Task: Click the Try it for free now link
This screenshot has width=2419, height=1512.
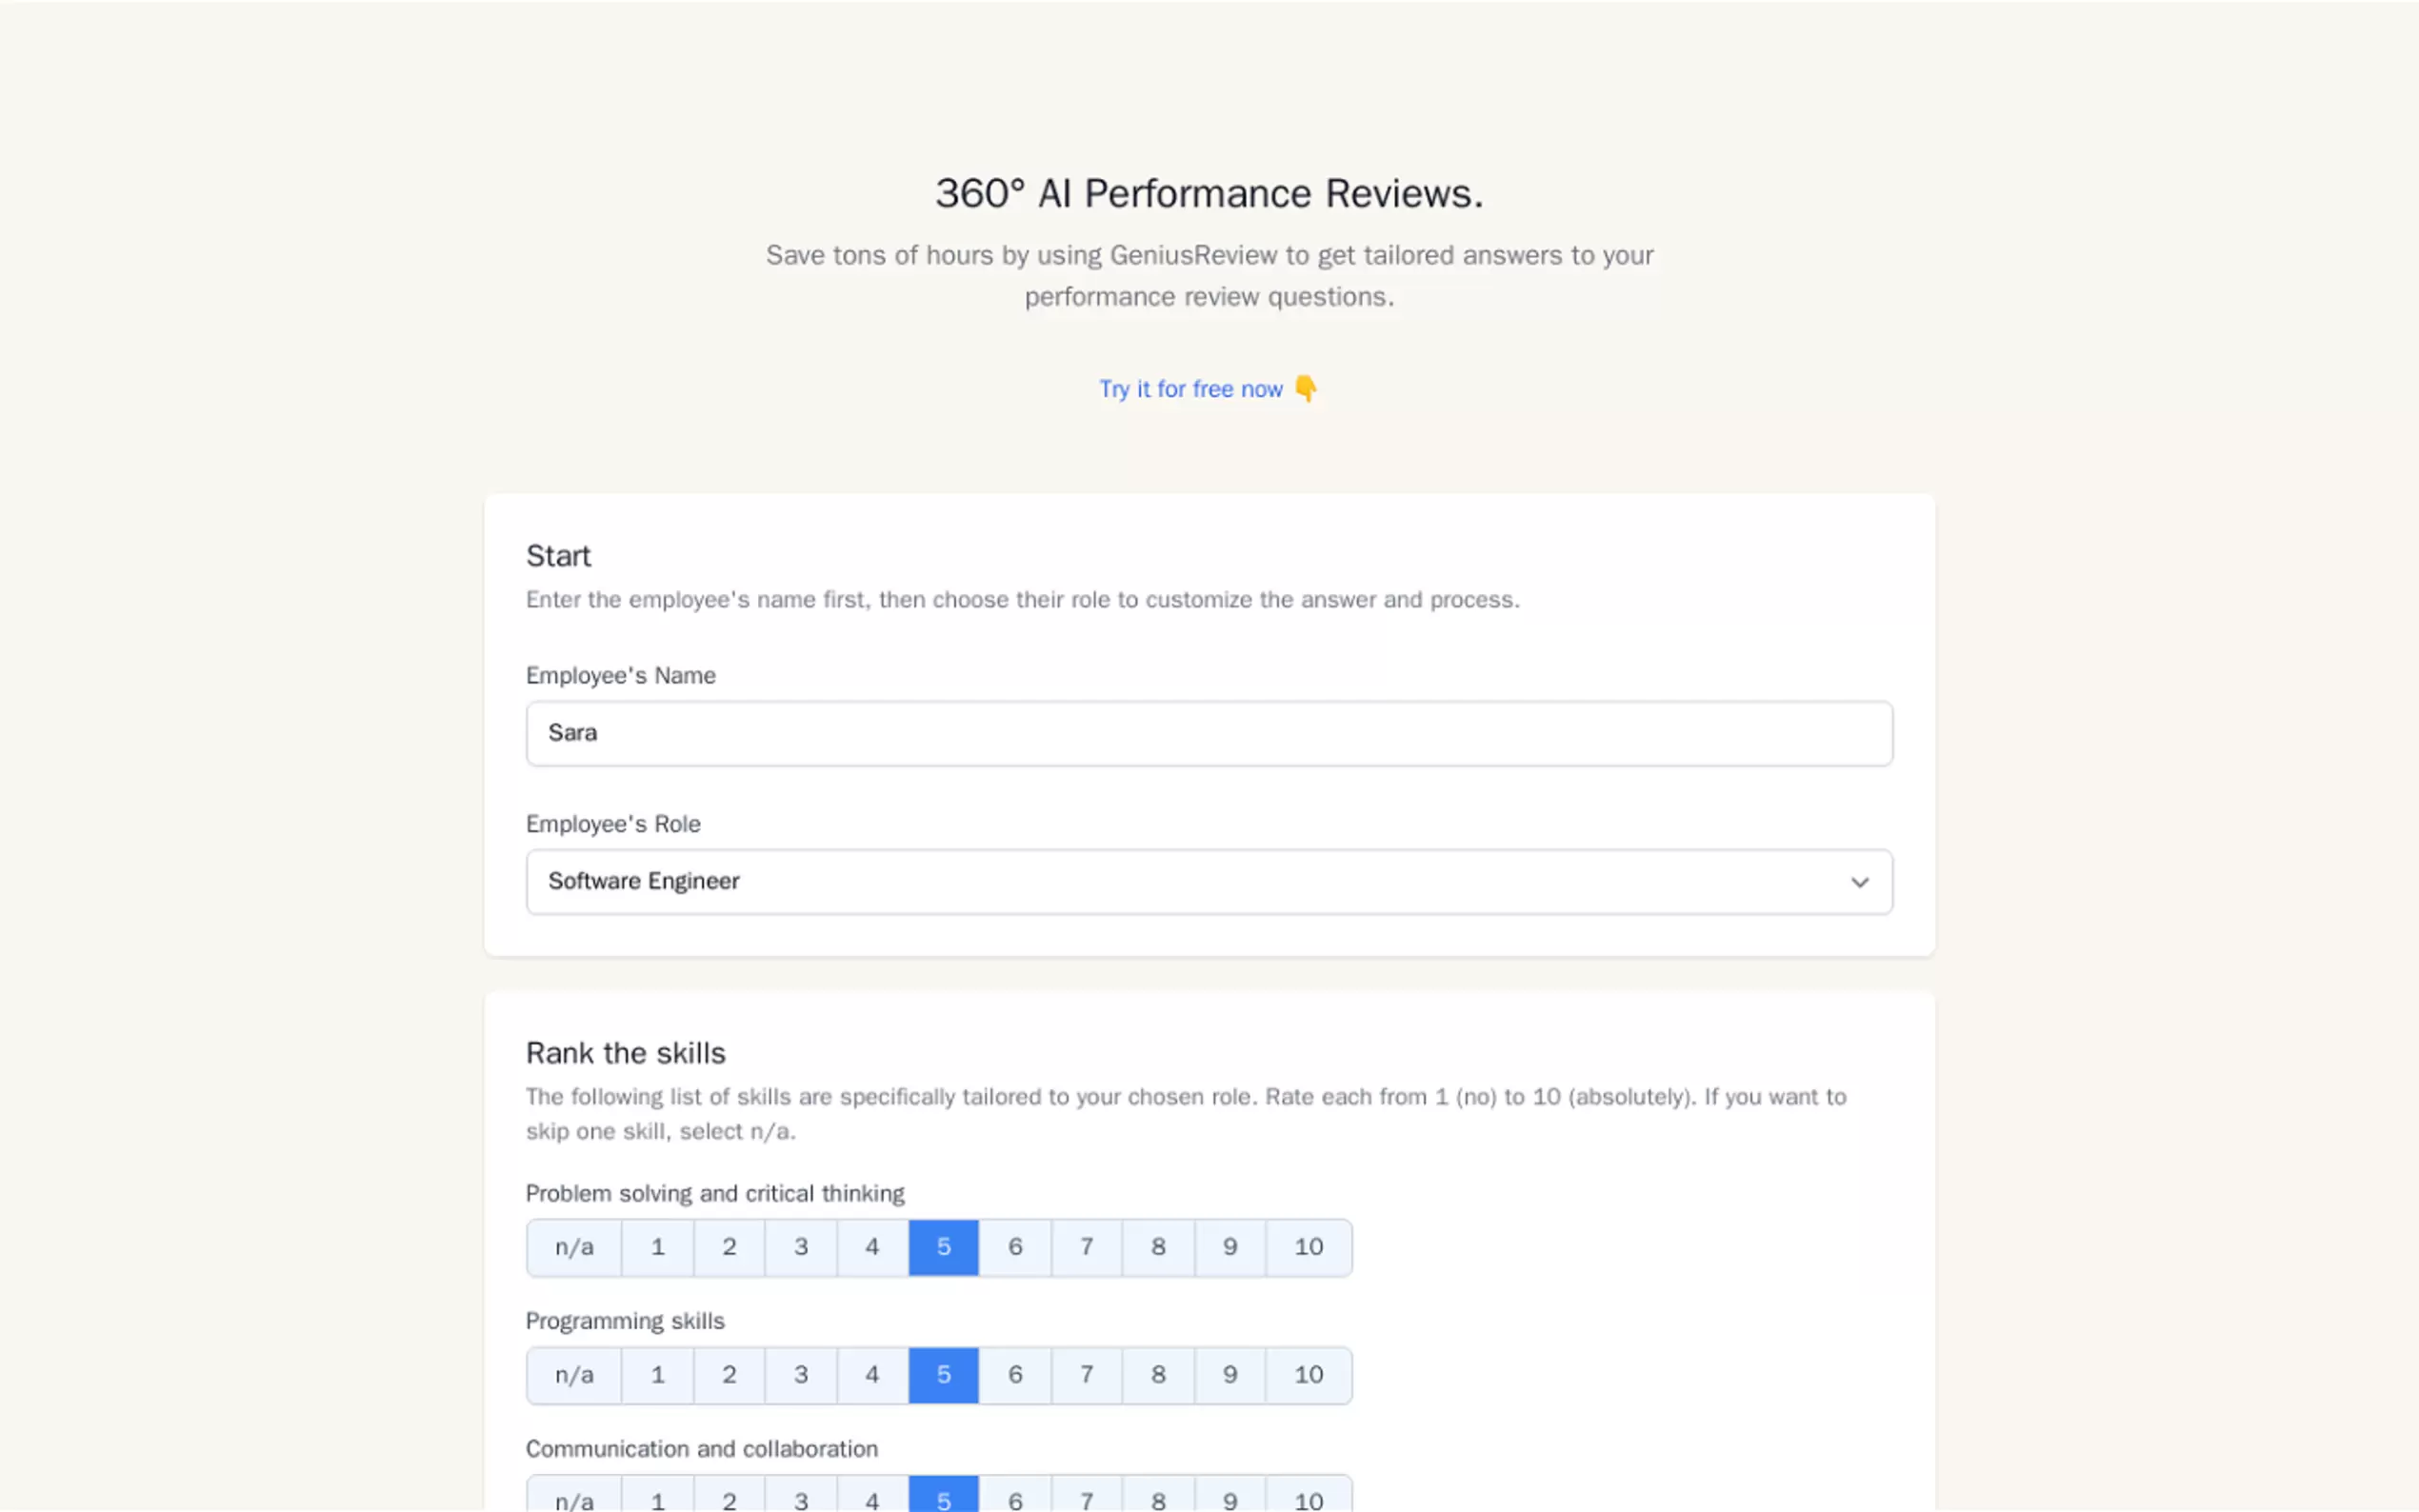Action: tap(1190, 389)
